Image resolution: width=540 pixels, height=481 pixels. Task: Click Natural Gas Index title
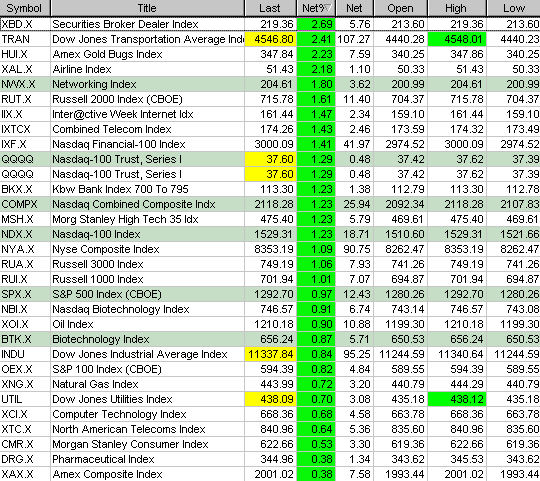(x=95, y=384)
